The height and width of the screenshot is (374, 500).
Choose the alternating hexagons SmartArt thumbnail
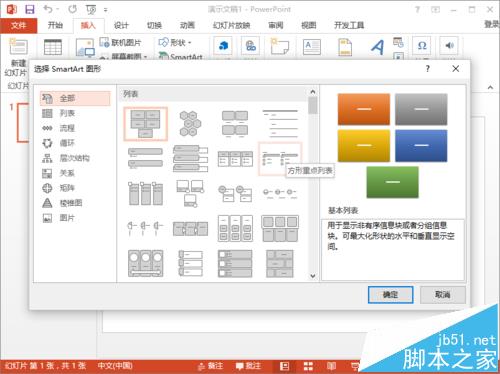(190, 124)
